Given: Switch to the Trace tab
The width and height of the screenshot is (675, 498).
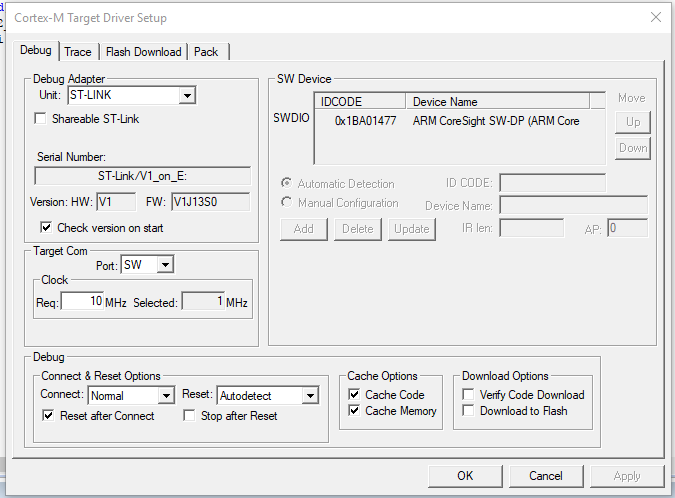Looking at the screenshot, I should point(77,52).
